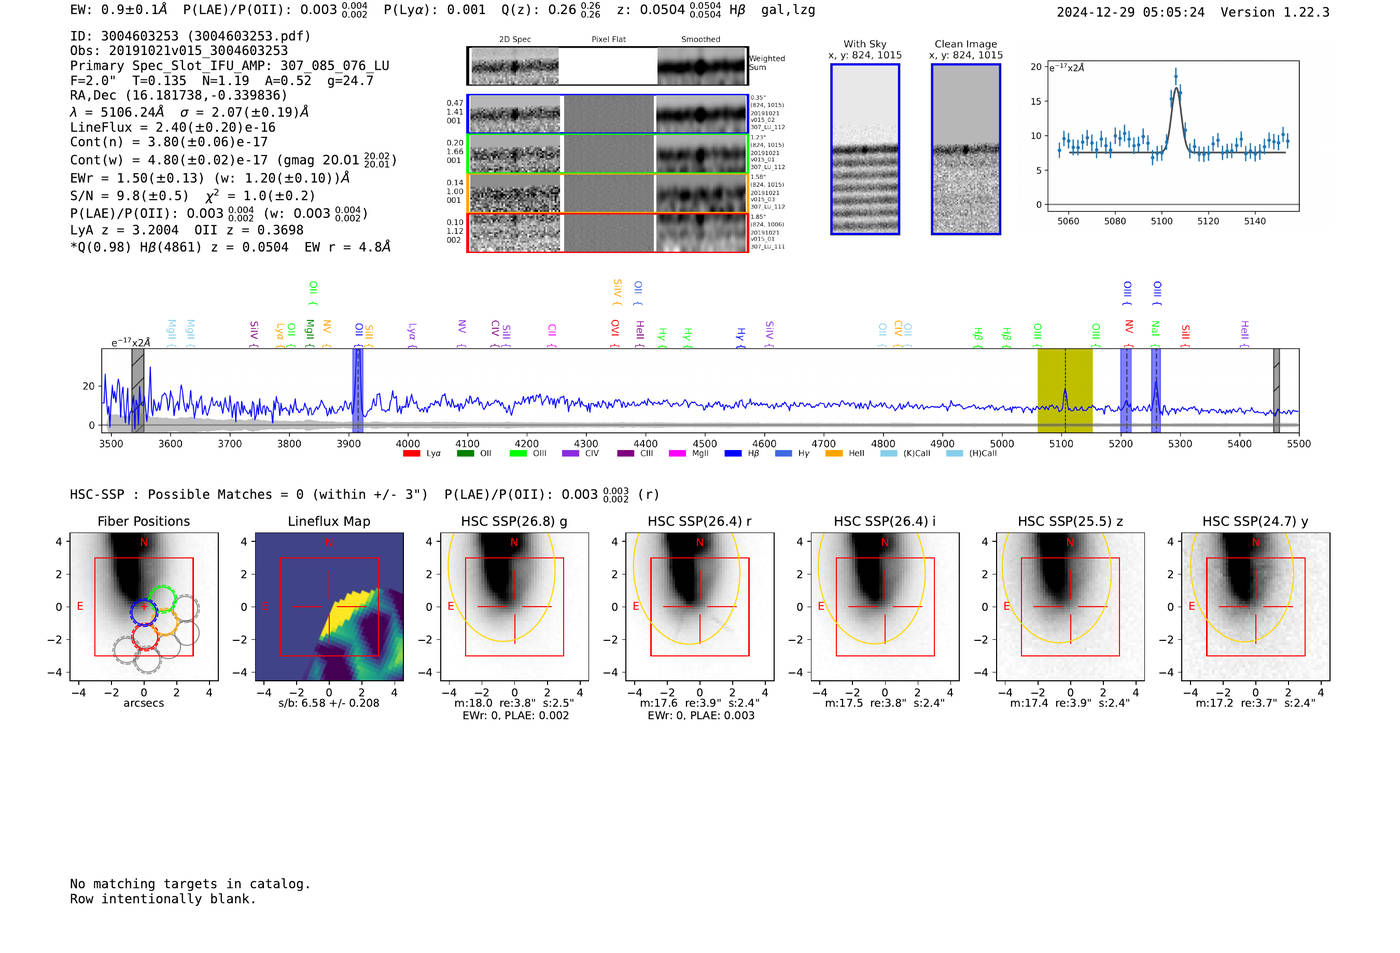The height and width of the screenshot is (953, 1400).
Task: Click the orange fiber circle in Fiber Positions
Action: [164, 624]
